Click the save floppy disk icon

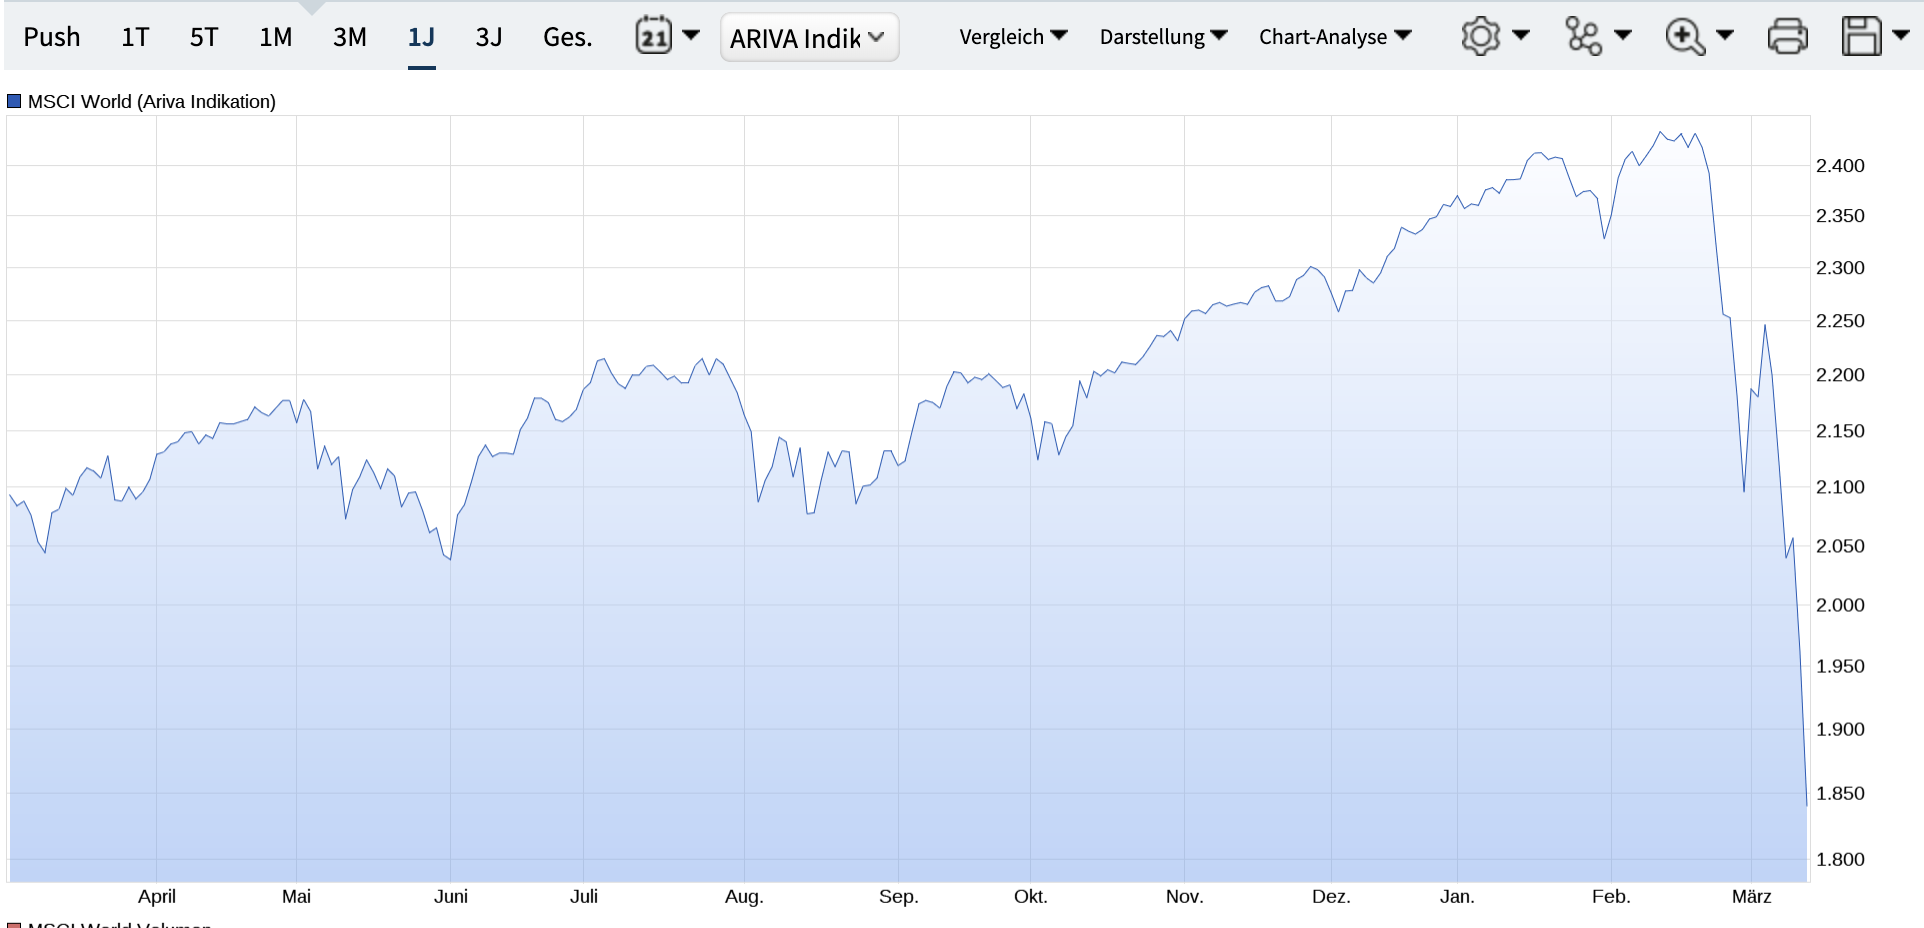(1861, 37)
